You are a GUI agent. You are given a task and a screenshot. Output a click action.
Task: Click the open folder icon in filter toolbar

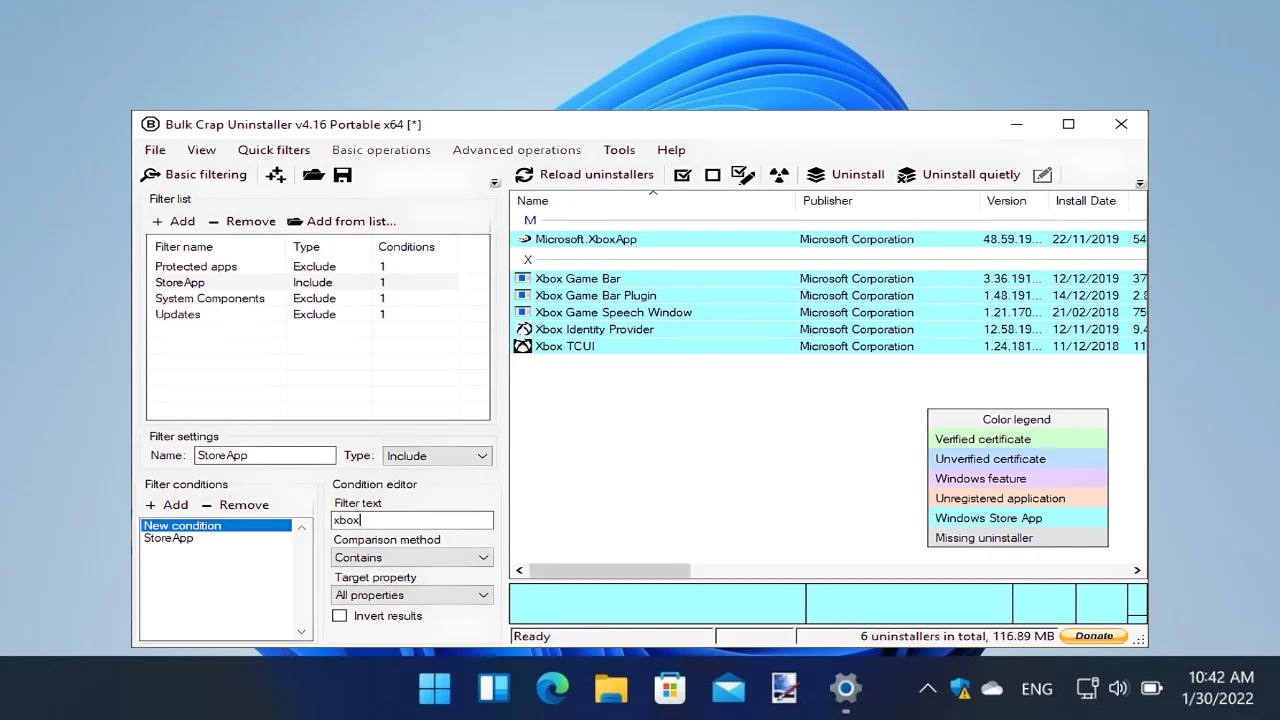(x=314, y=175)
